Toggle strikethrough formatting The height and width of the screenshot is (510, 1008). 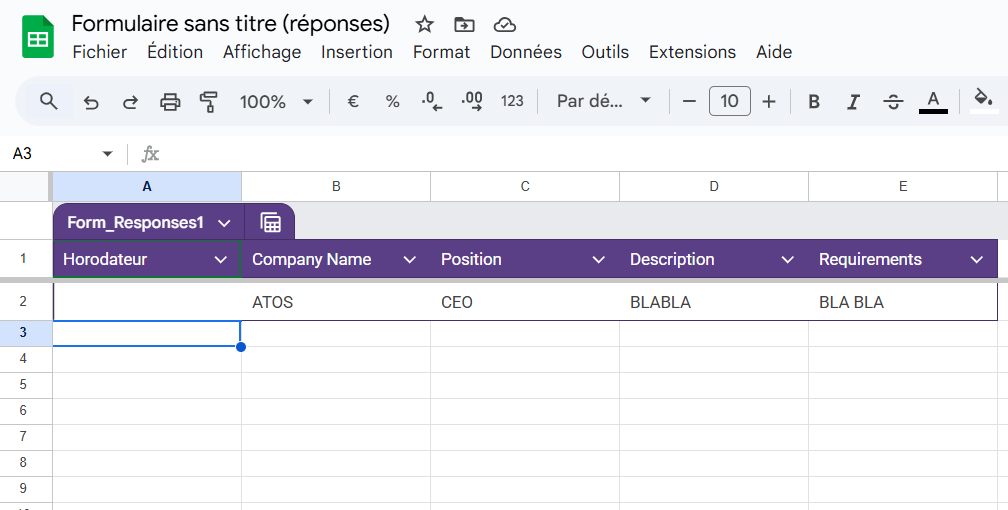[x=893, y=102]
